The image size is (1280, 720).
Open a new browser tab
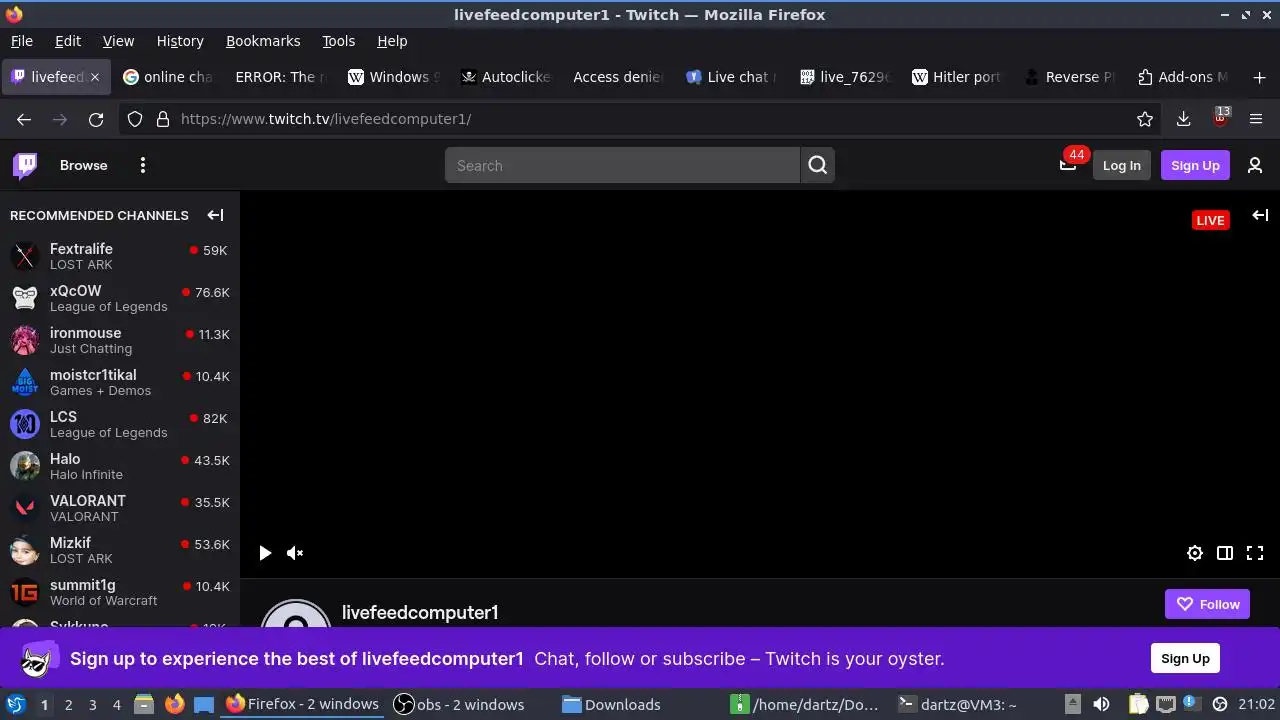click(x=1259, y=77)
